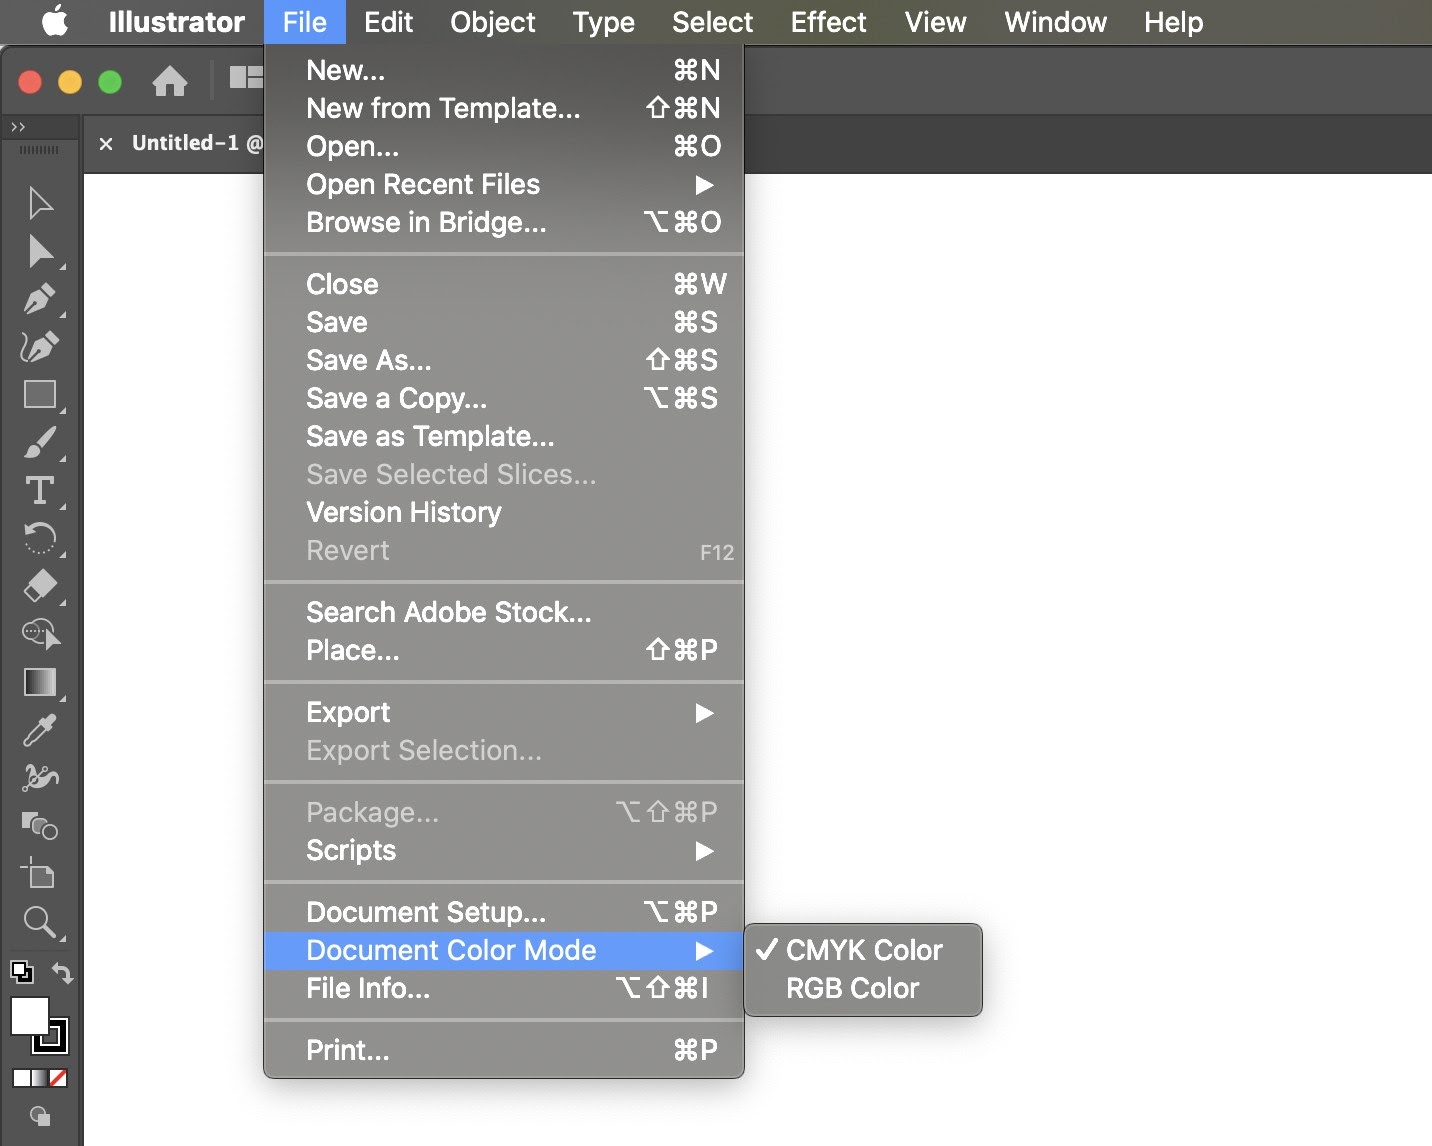Activate the Artboard tool
The image size is (1432, 1146).
point(40,874)
